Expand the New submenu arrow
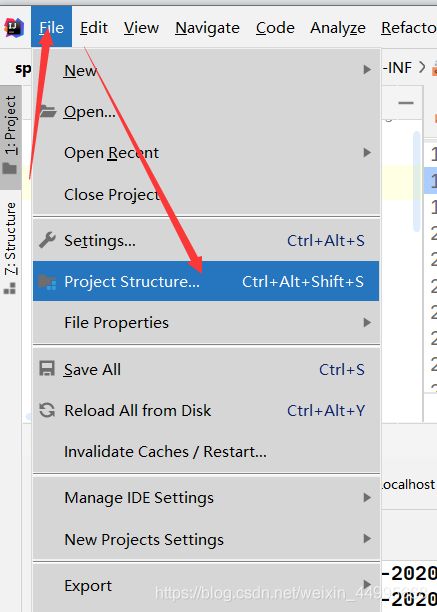The width and height of the screenshot is (437, 612). coord(367,69)
